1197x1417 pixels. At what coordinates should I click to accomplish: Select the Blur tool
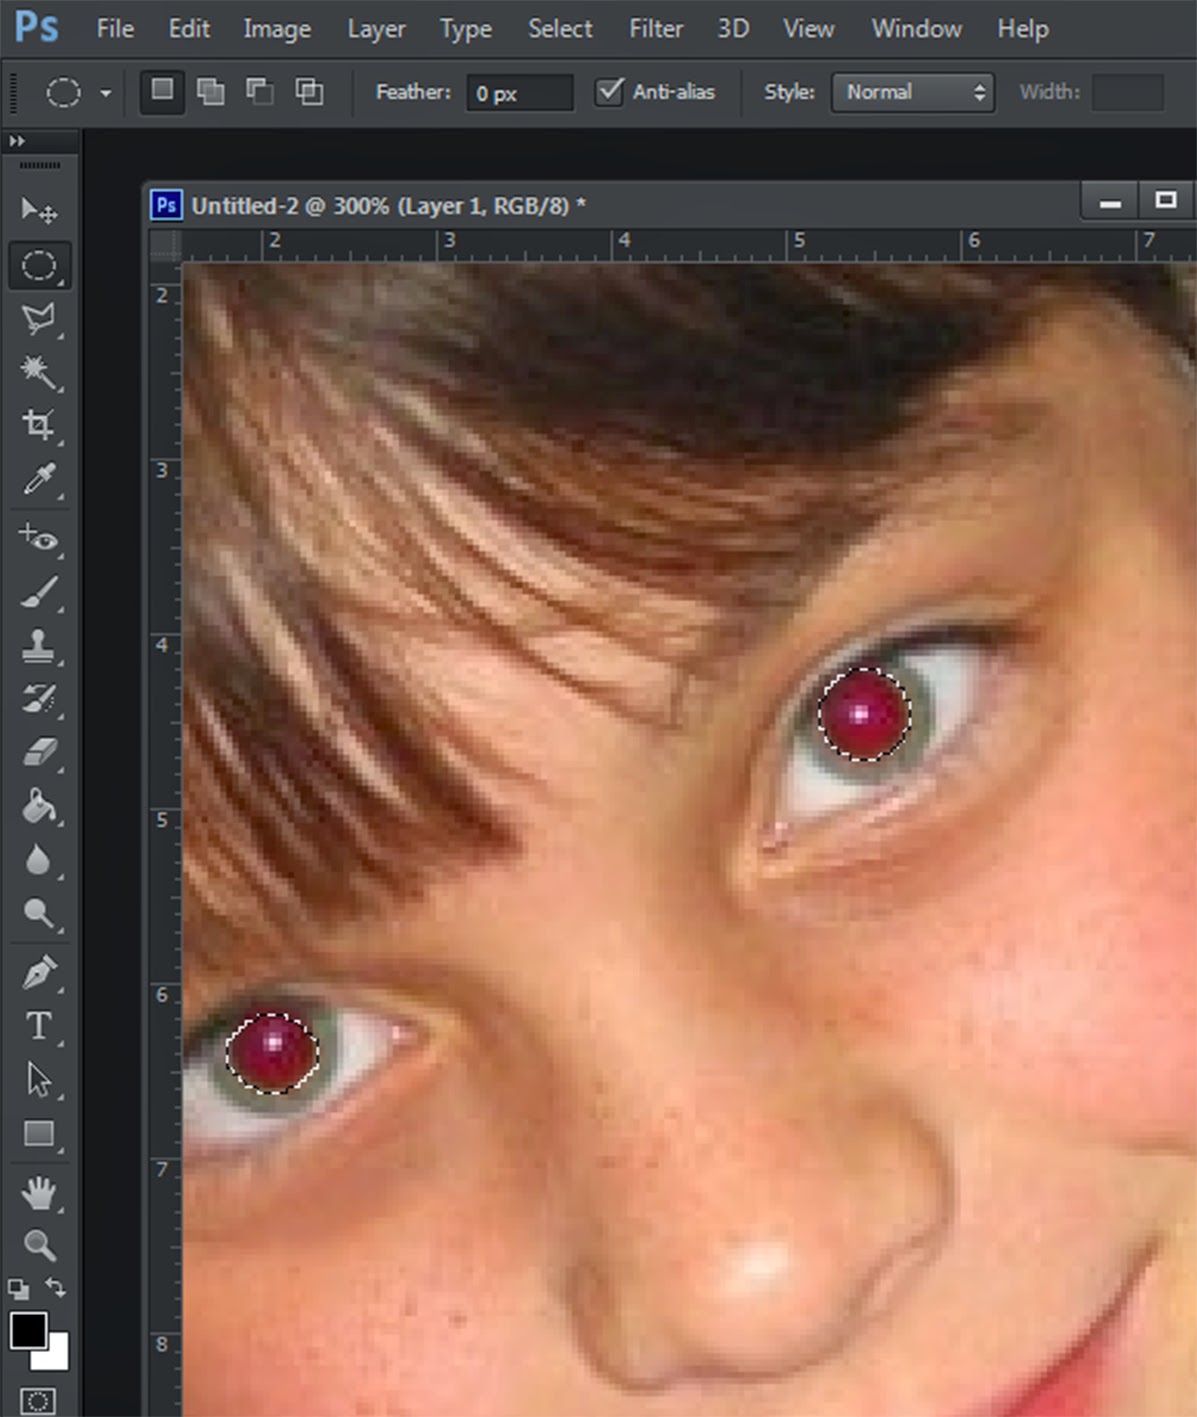pos(39,860)
